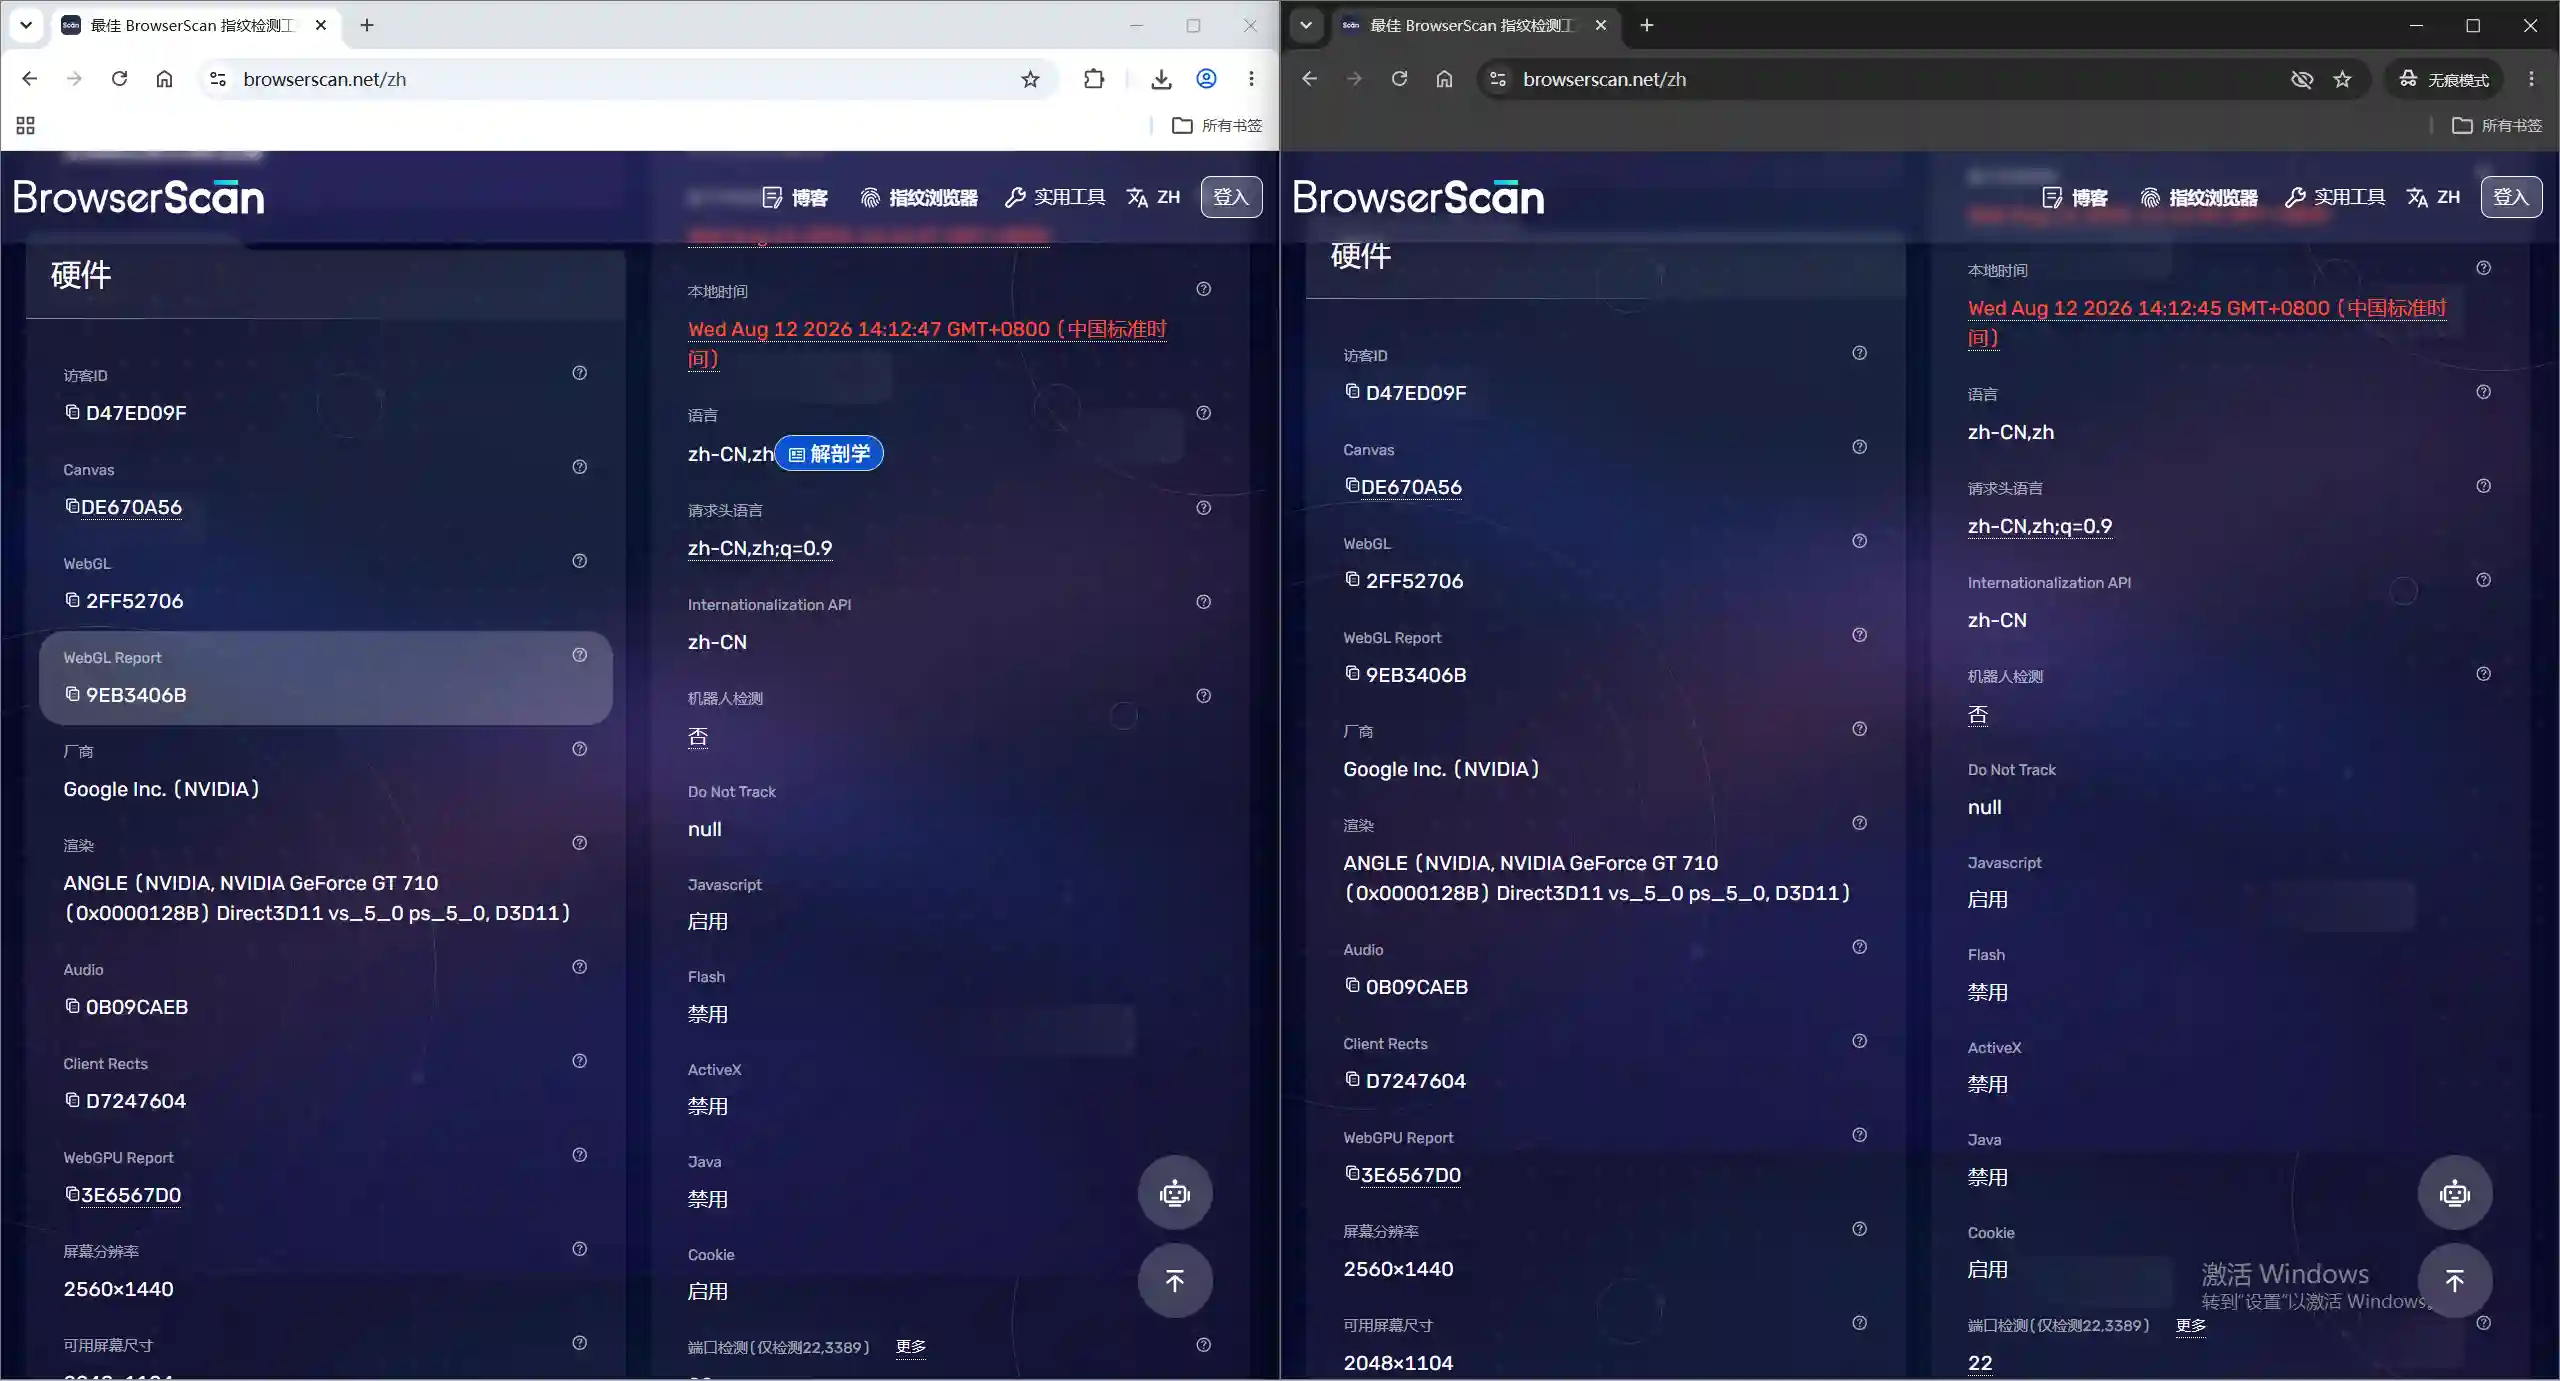Open help icon for 厂商 in left window
The height and width of the screenshot is (1381, 2560).
[579, 749]
